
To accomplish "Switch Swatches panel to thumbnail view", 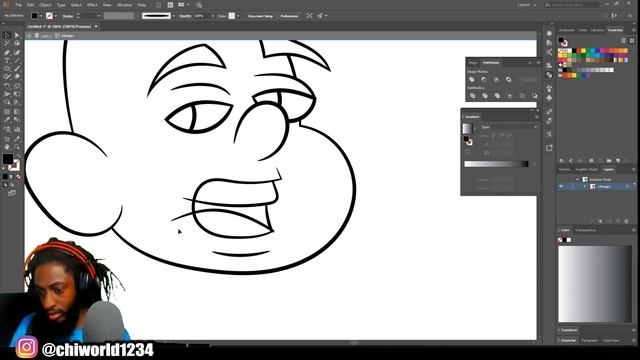I will tap(632, 40).
